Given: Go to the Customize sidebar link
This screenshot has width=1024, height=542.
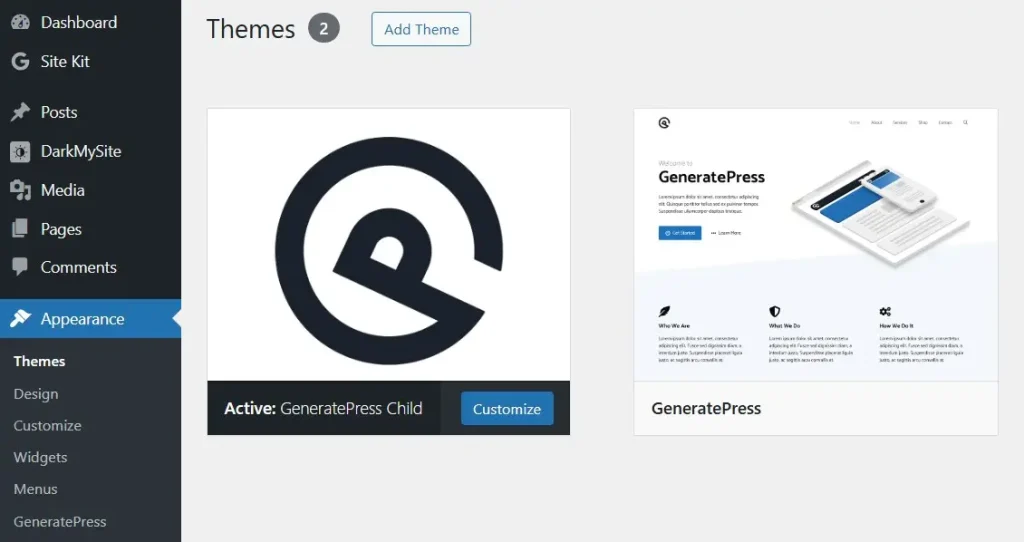Looking at the screenshot, I should (48, 426).
